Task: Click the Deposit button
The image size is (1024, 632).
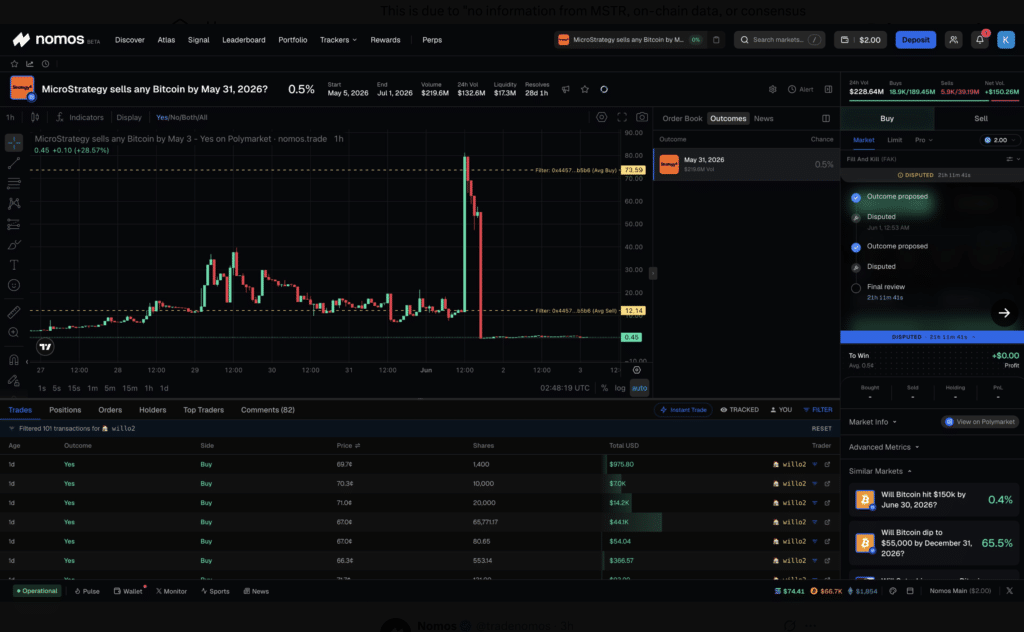Action: point(916,40)
